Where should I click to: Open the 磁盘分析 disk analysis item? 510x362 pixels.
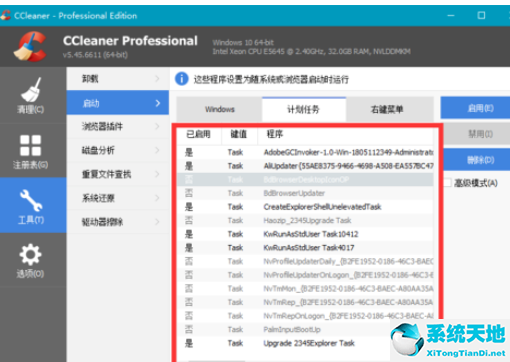coord(118,150)
